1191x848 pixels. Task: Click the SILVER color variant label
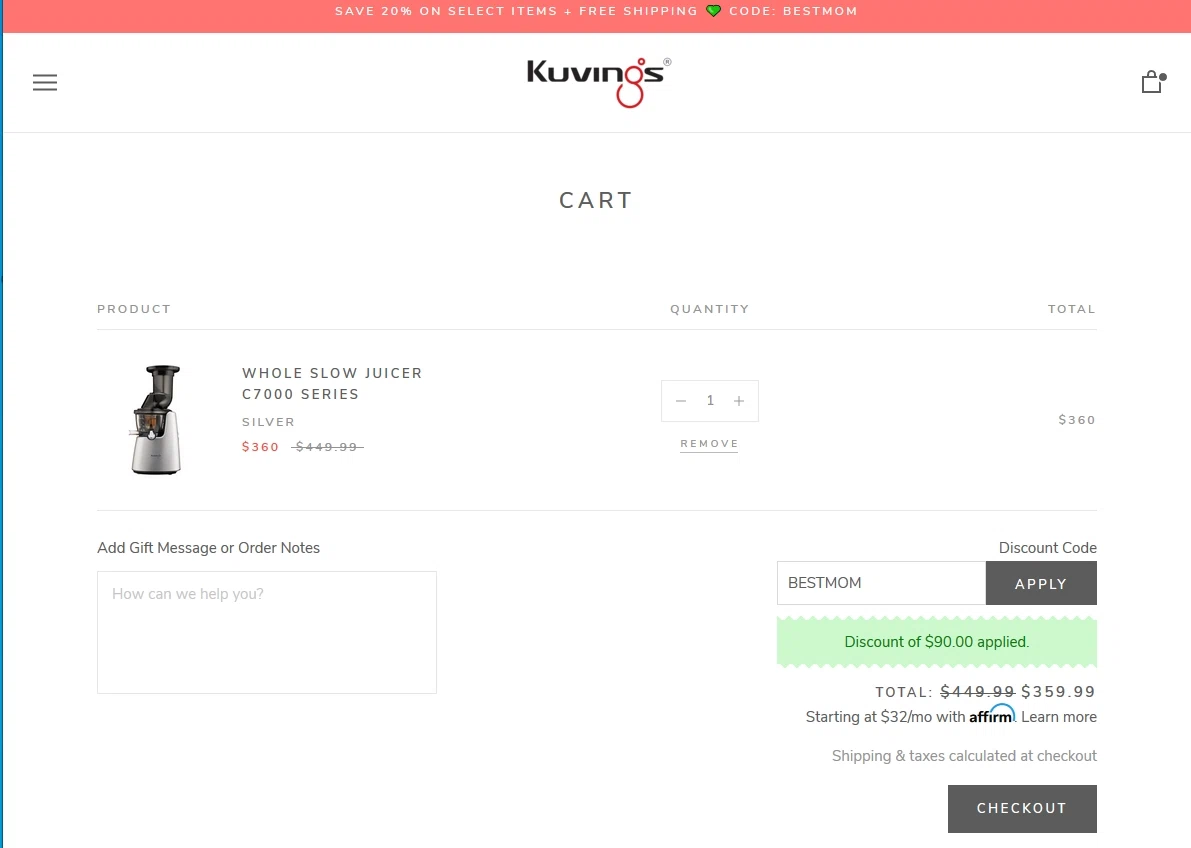pyautogui.click(x=268, y=422)
